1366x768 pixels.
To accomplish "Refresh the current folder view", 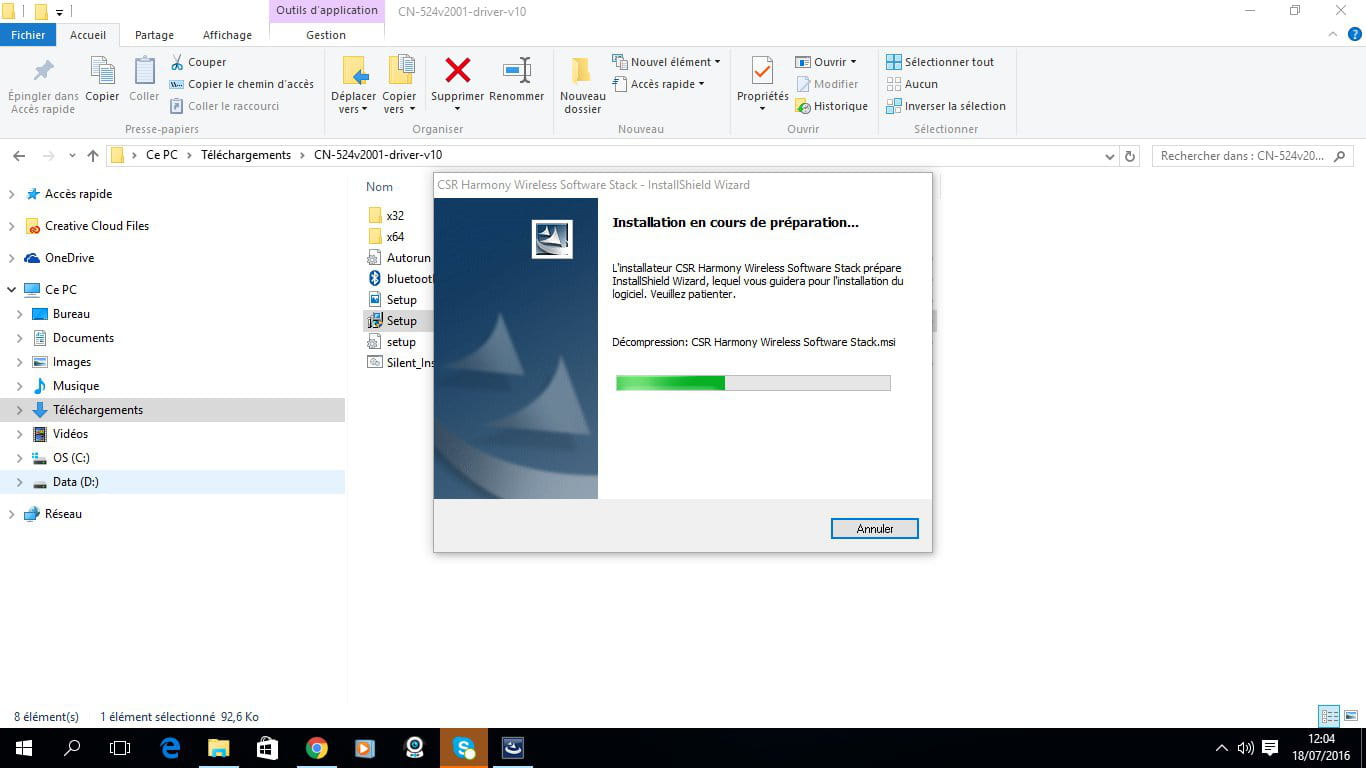I will tap(1130, 156).
